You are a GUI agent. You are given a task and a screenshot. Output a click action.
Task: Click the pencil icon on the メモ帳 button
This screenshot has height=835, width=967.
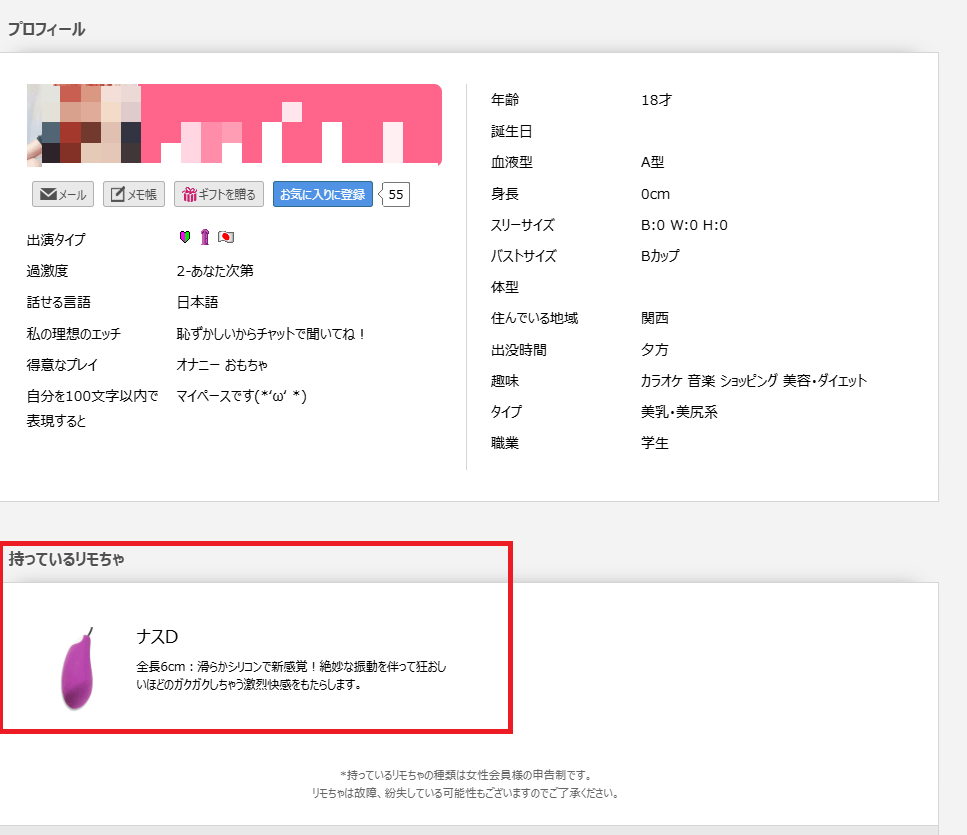tap(116, 194)
